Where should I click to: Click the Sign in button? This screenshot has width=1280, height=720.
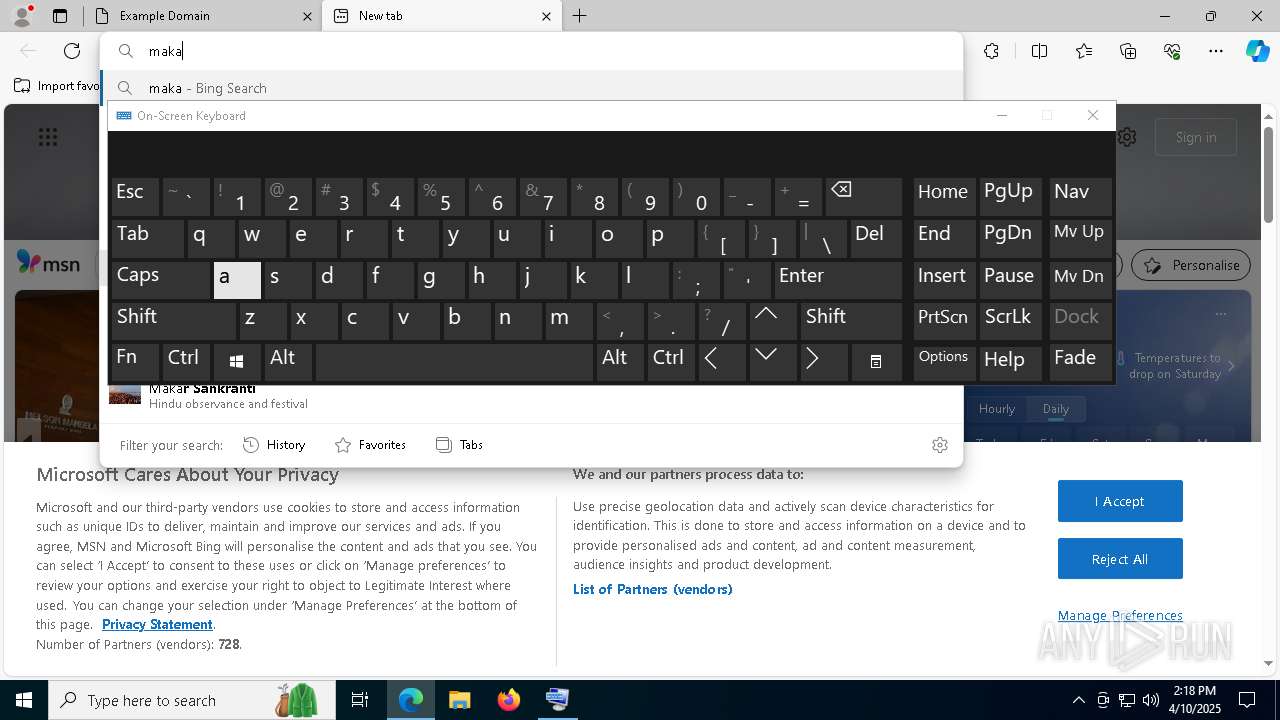pyautogui.click(x=1196, y=137)
